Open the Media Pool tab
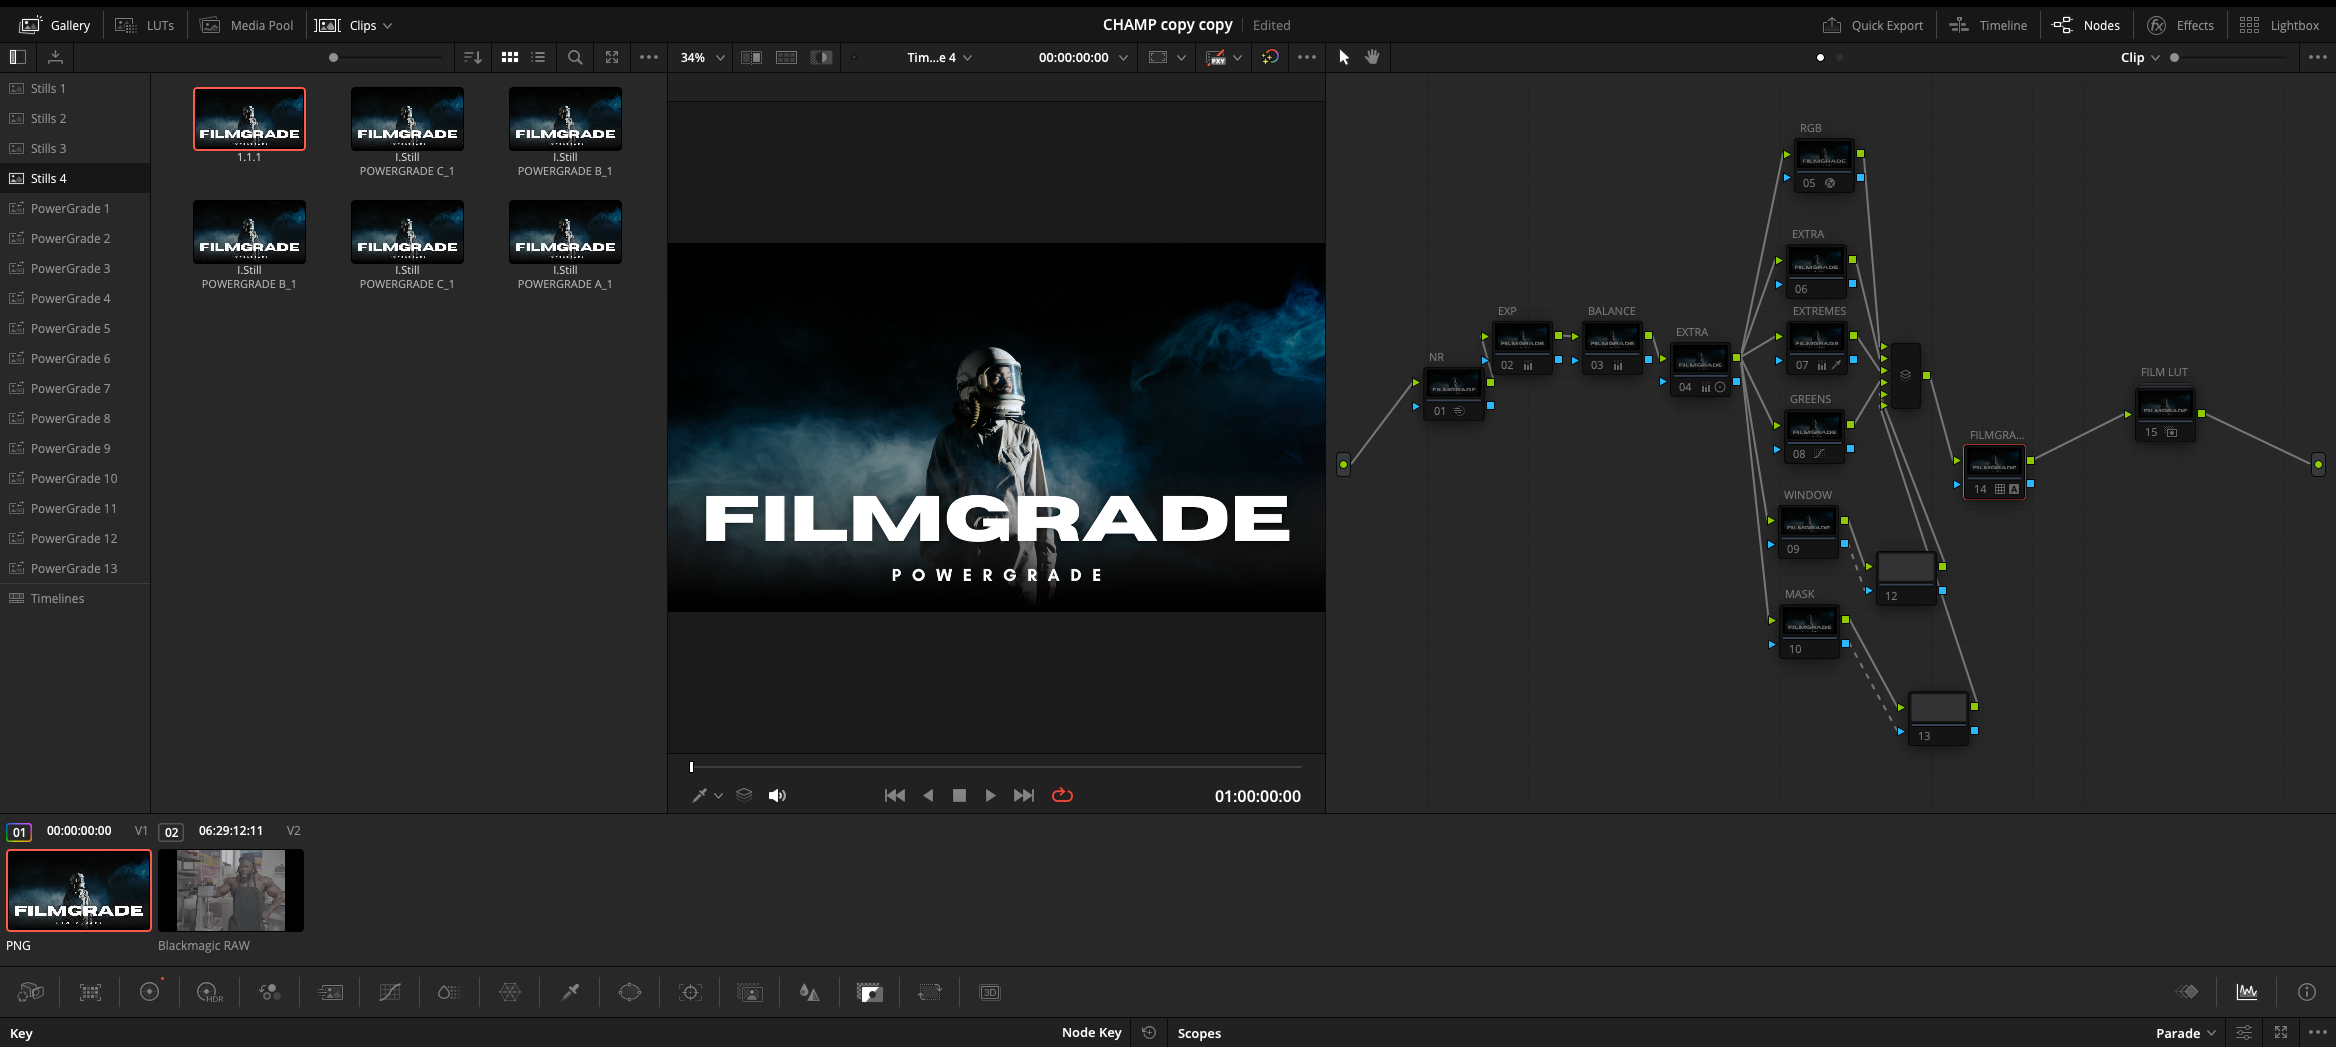The width and height of the screenshot is (2336, 1047). [246, 25]
